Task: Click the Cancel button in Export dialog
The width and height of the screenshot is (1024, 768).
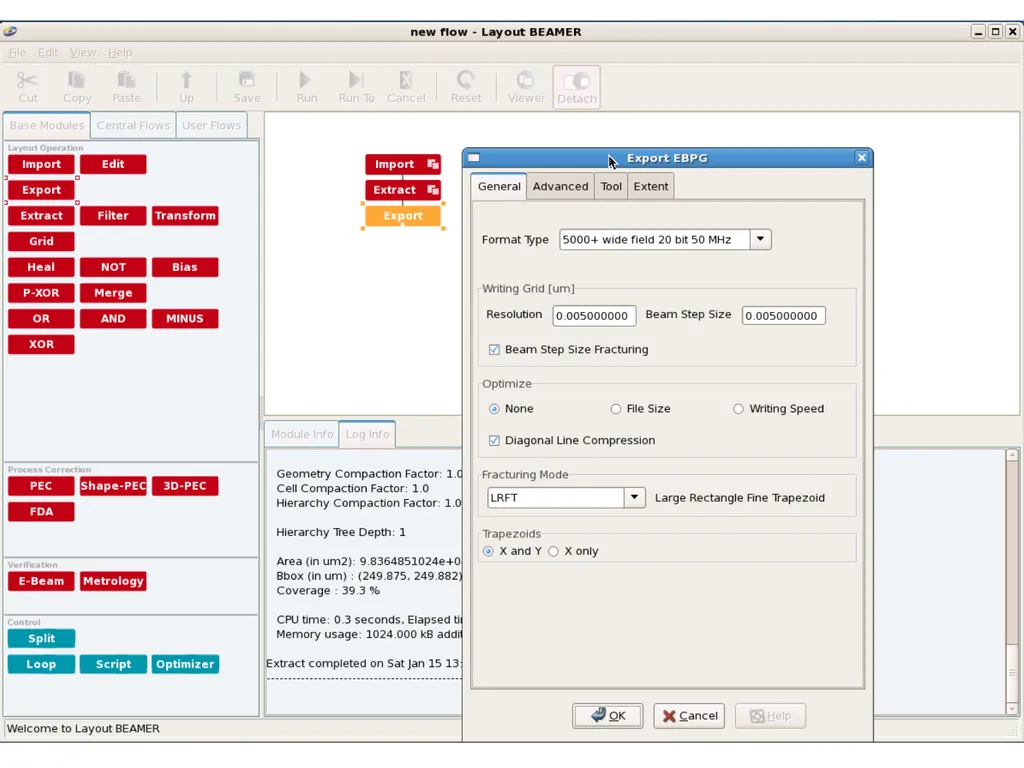Action: 689,716
